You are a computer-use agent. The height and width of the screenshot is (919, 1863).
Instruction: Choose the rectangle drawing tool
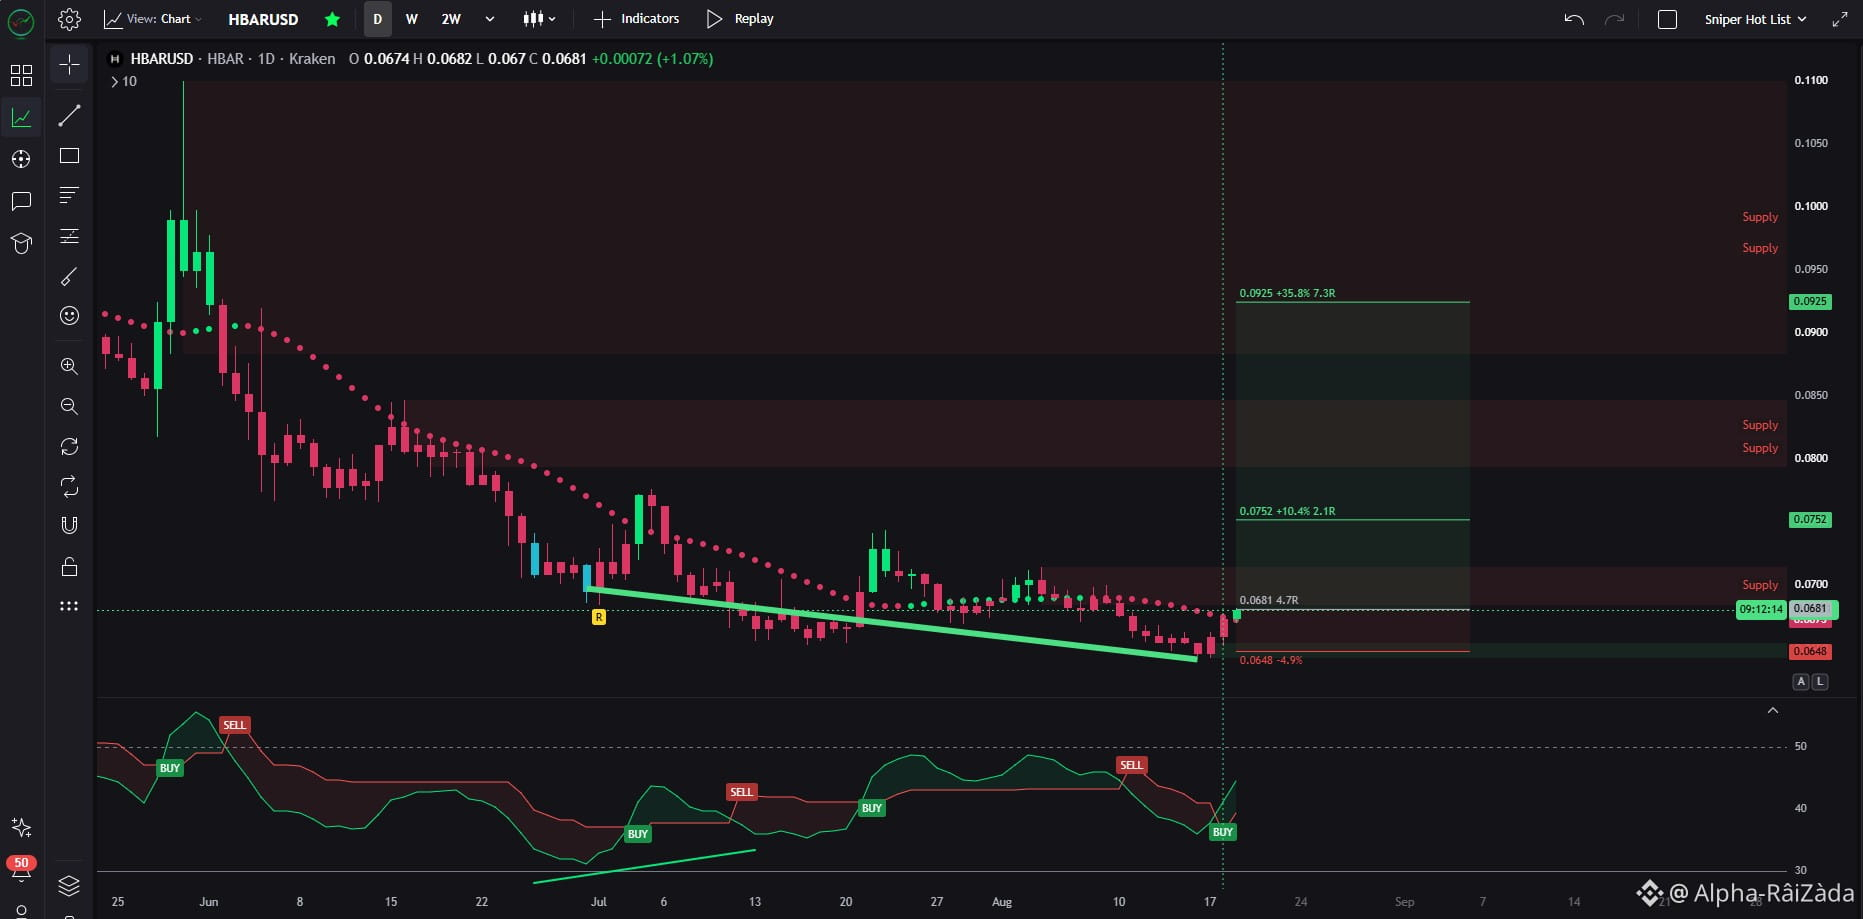[x=69, y=156]
